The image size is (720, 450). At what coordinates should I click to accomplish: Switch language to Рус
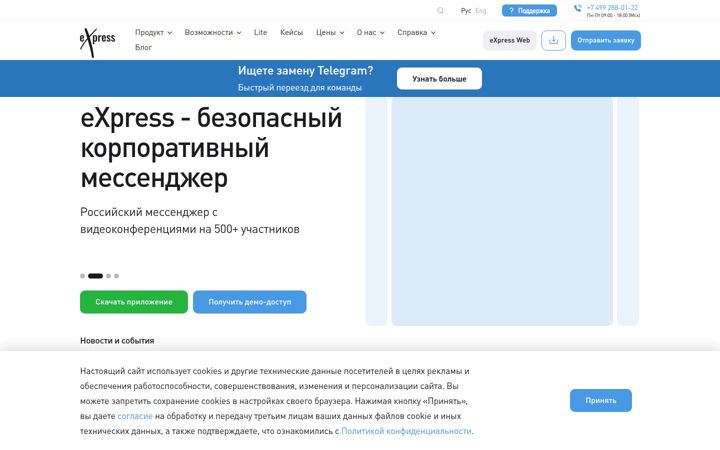[466, 11]
